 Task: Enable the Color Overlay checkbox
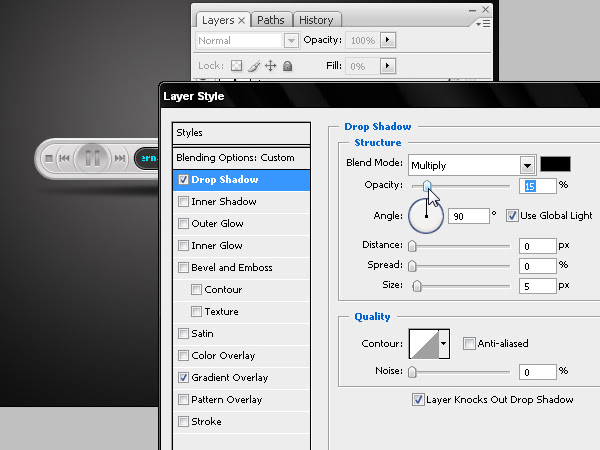183,355
